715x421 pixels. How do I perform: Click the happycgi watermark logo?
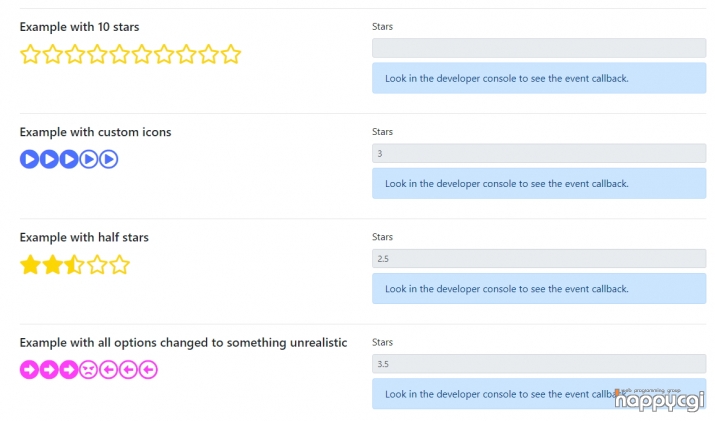pos(659,400)
